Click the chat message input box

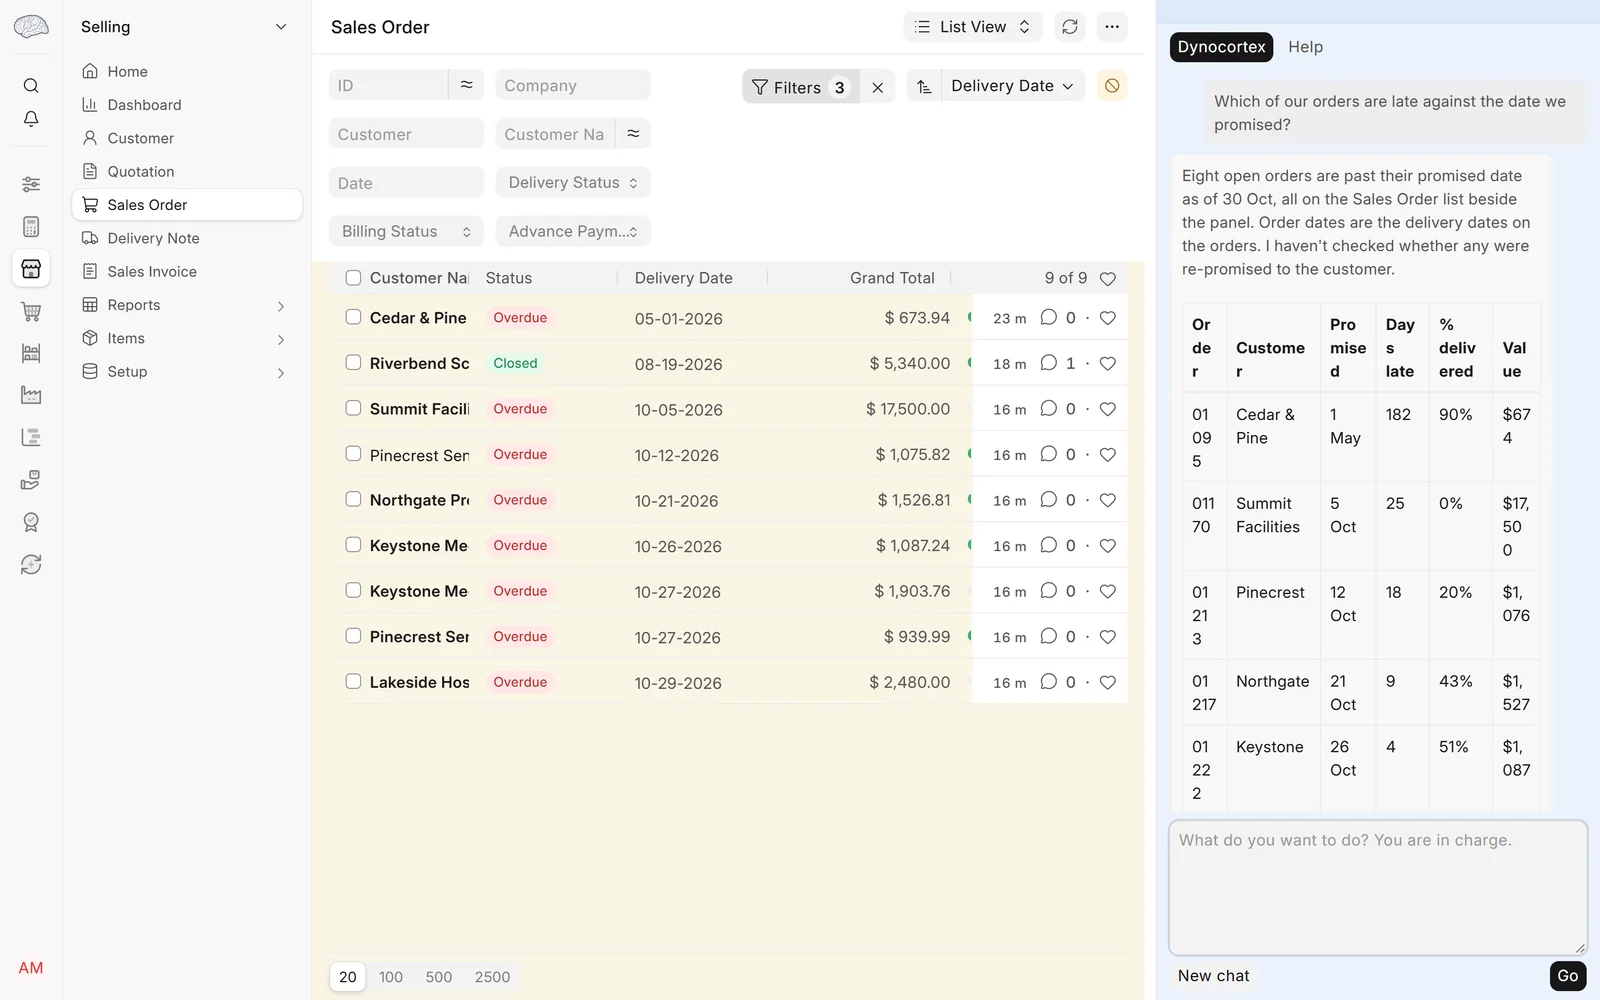(1378, 887)
